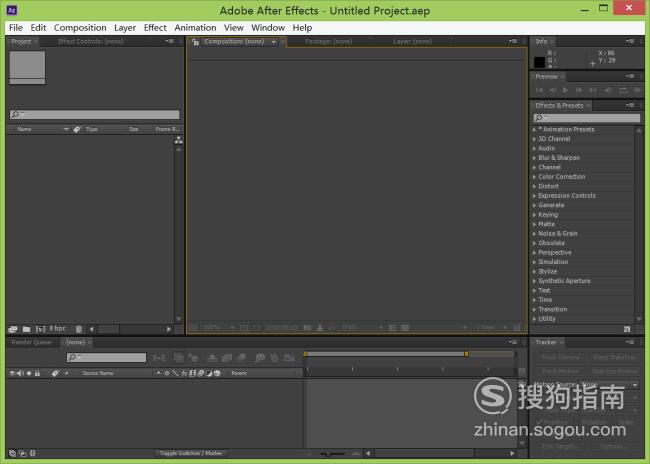Click the timeline panel search field

[x=107, y=357]
